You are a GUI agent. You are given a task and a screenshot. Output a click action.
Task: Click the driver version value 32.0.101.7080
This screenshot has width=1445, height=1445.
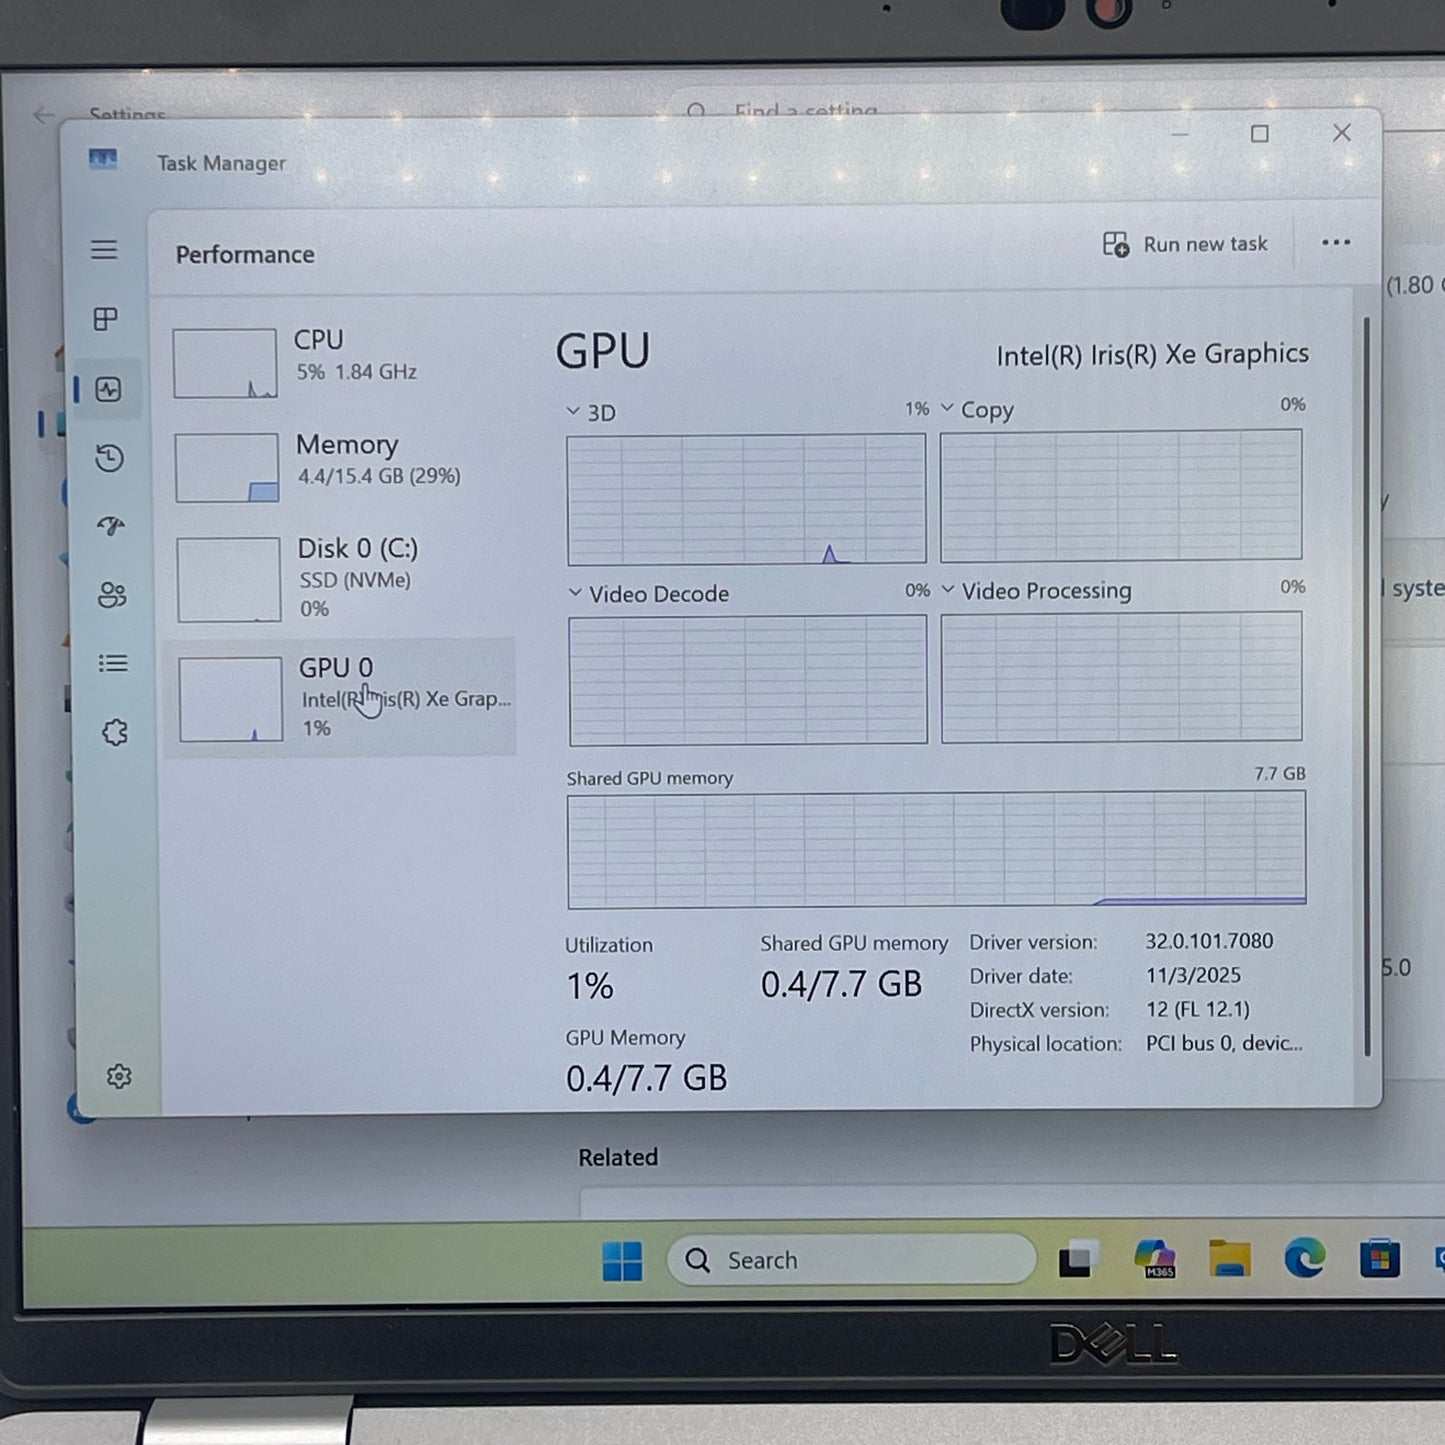[x=1209, y=941]
